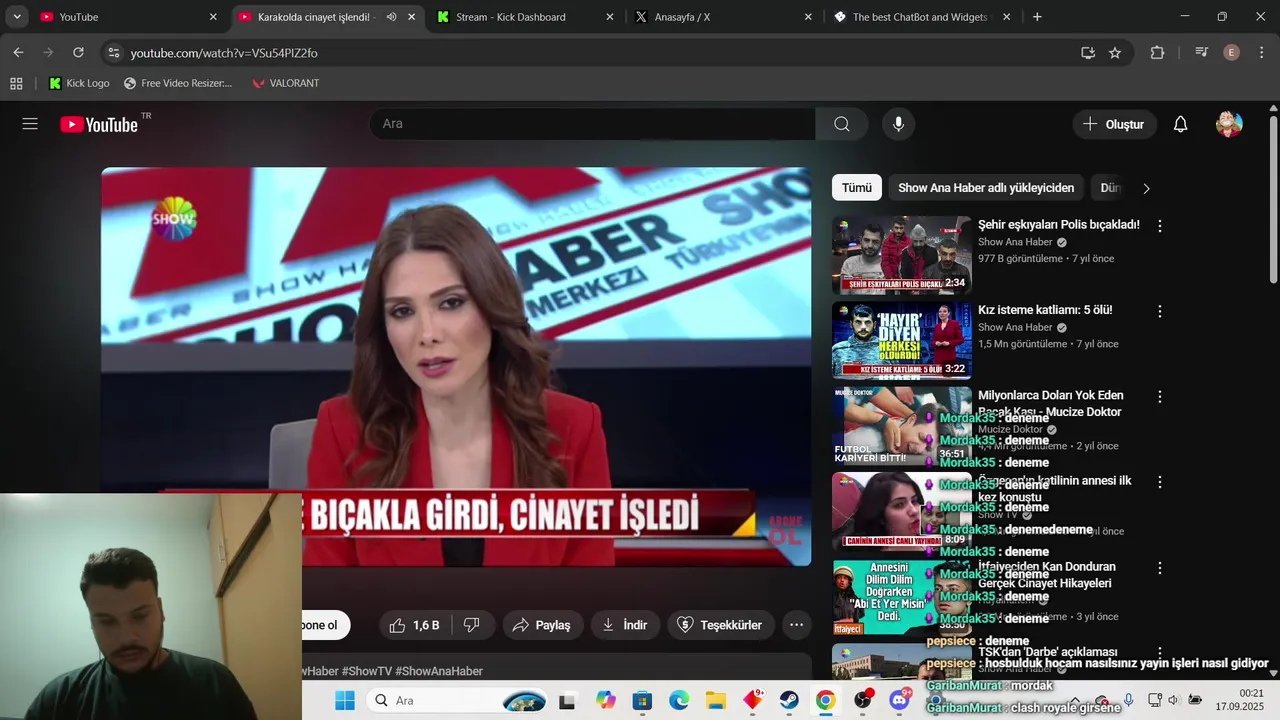Click the YouTube search input field
The width and height of the screenshot is (1280, 720).
pos(592,124)
